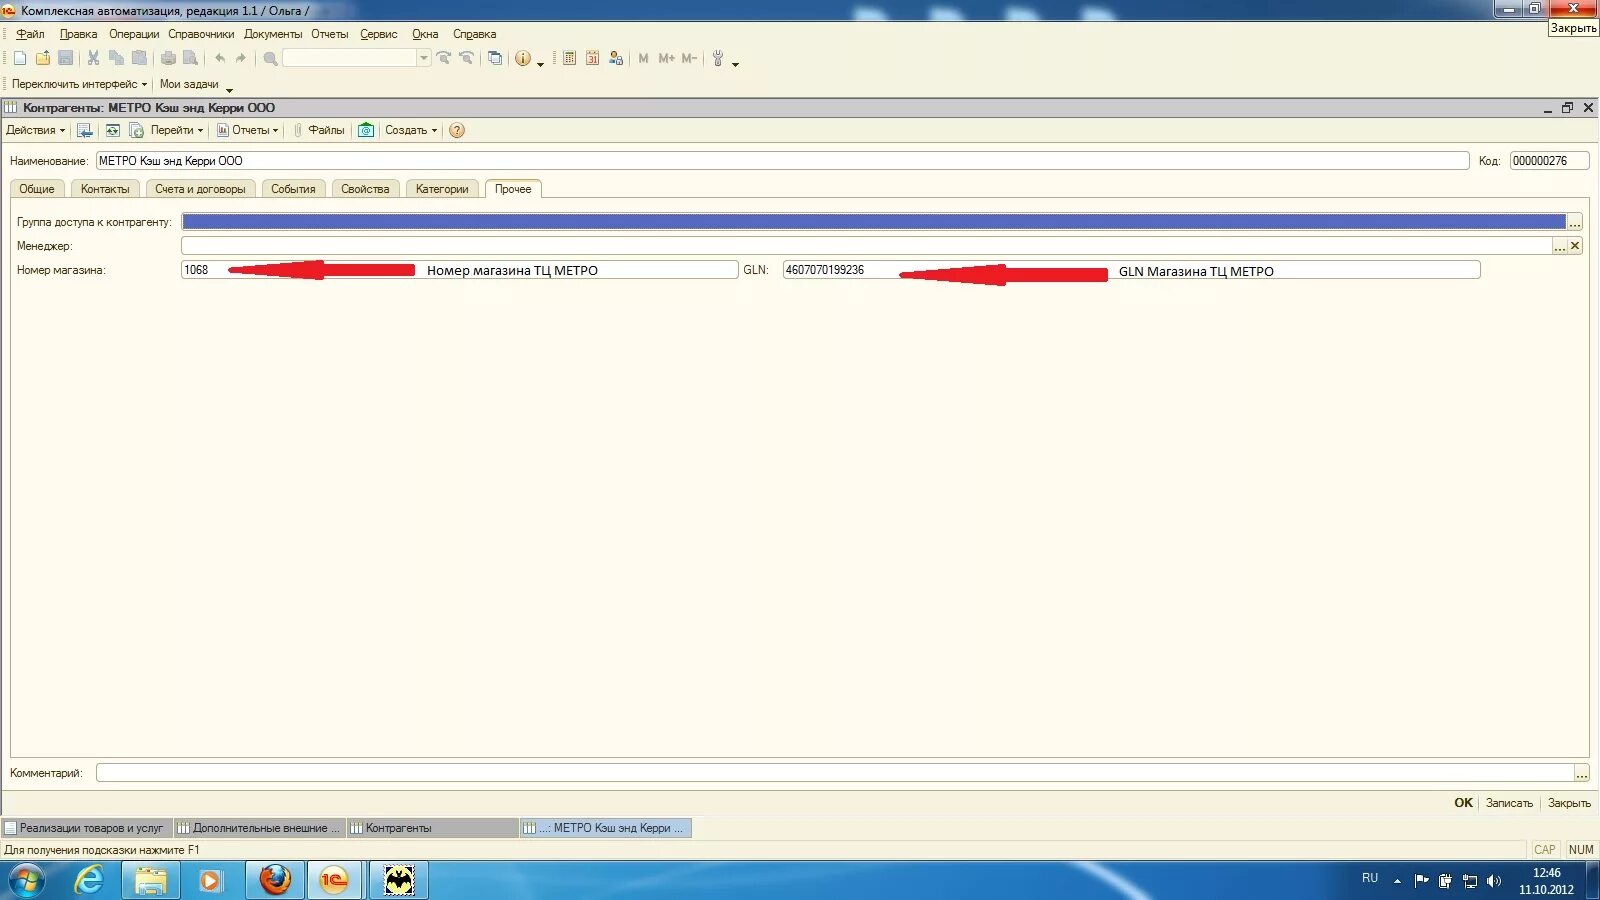Click the Redo arrow icon
This screenshot has height=900, width=1600.
tap(241, 58)
